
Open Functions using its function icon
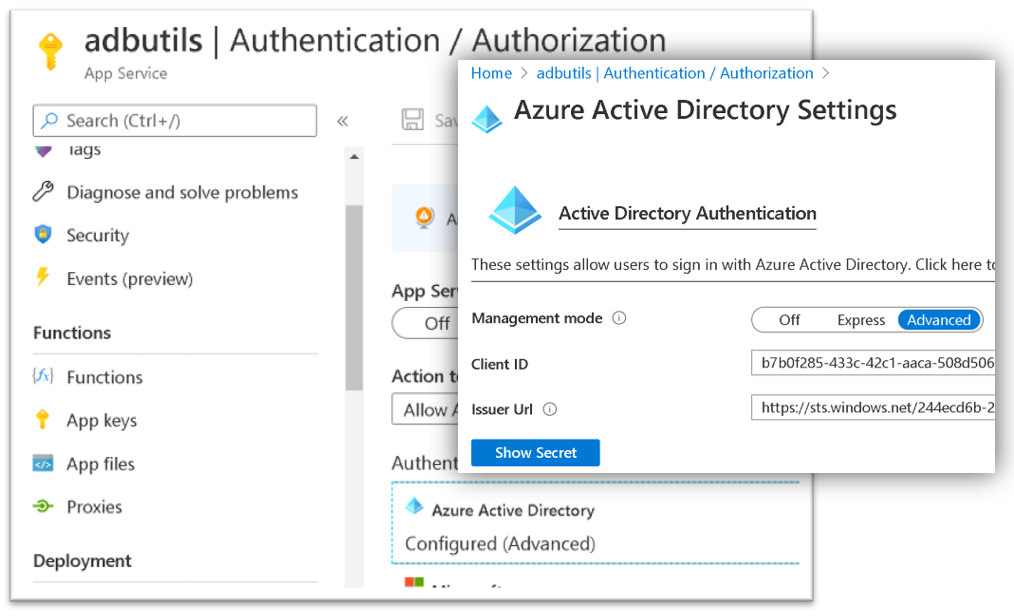pos(42,377)
